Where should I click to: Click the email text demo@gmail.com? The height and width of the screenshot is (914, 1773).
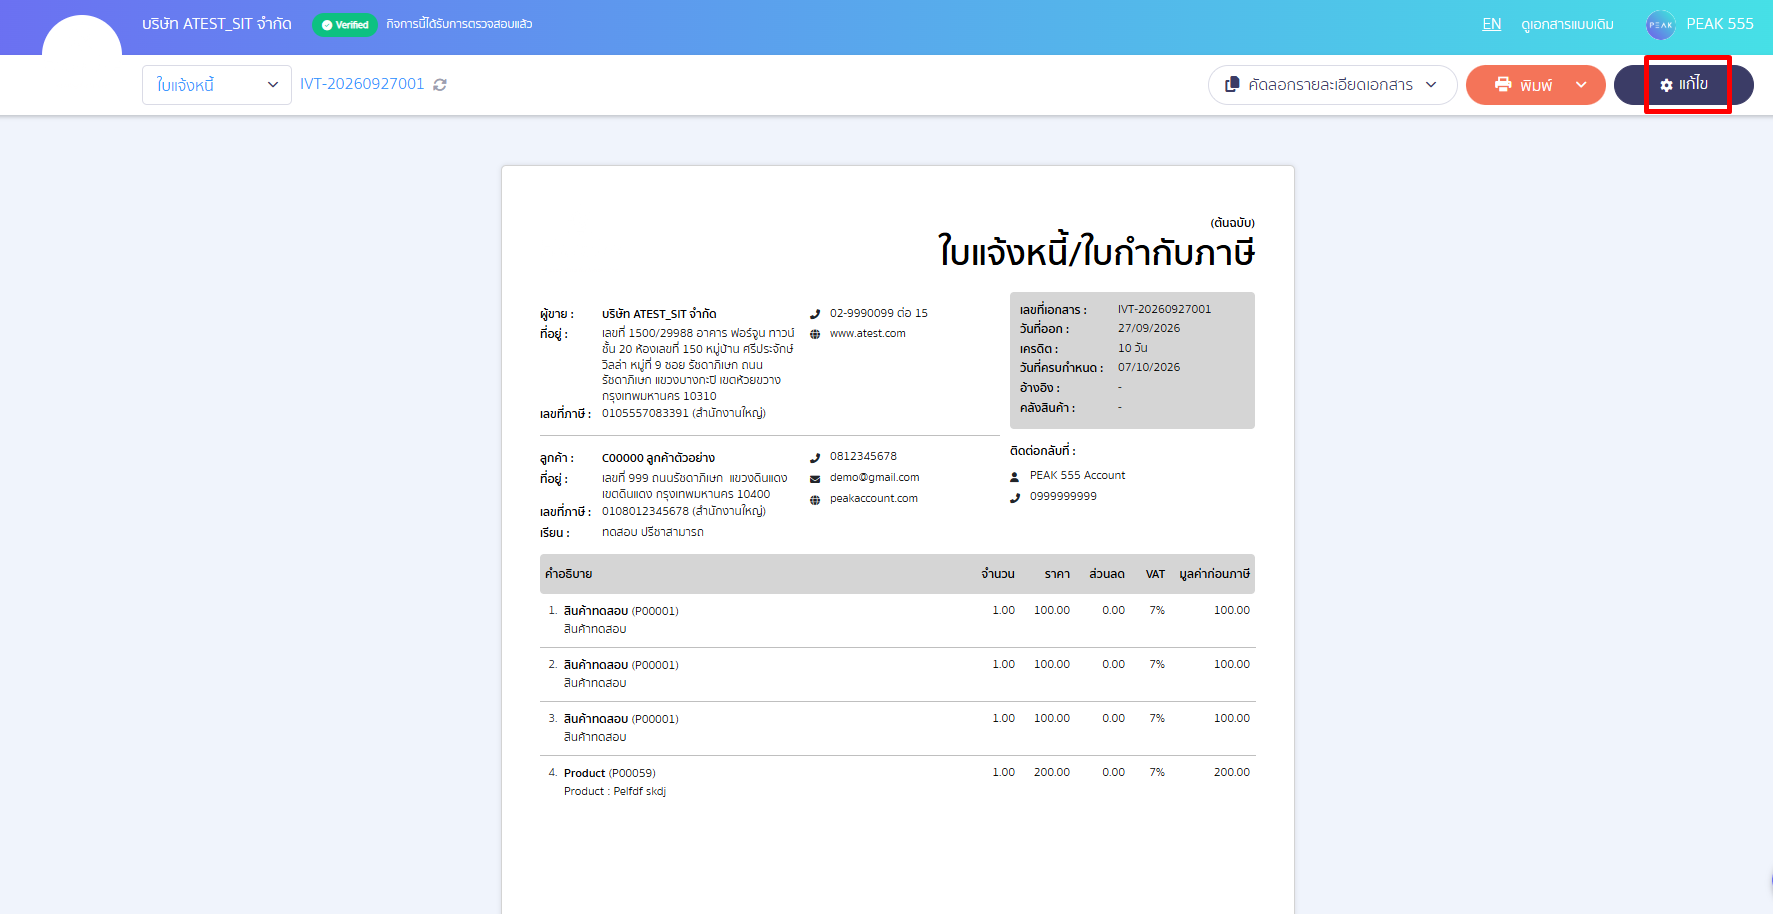(x=874, y=478)
